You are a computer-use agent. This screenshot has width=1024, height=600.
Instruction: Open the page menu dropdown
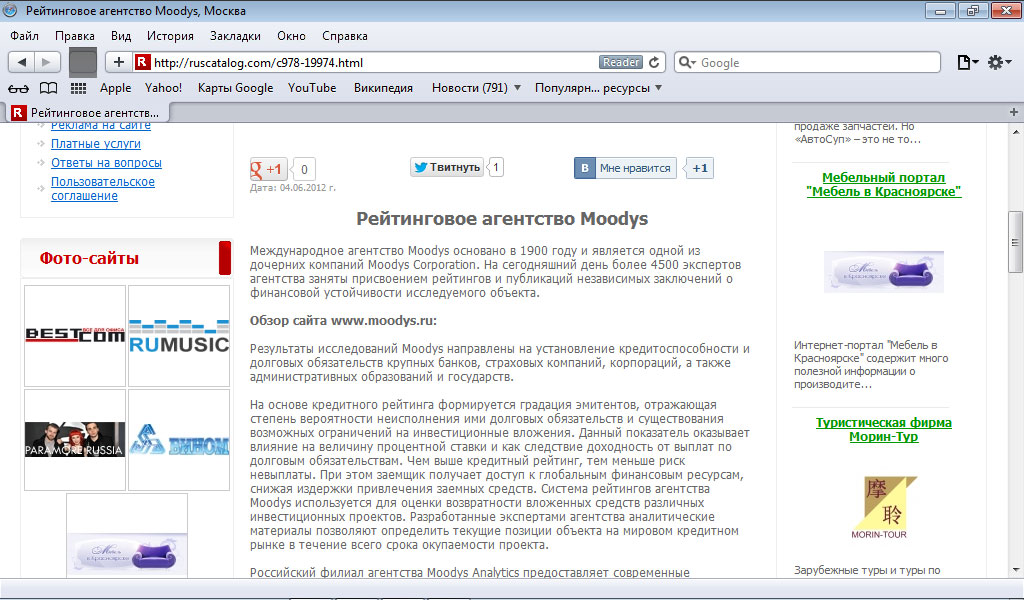[967, 62]
